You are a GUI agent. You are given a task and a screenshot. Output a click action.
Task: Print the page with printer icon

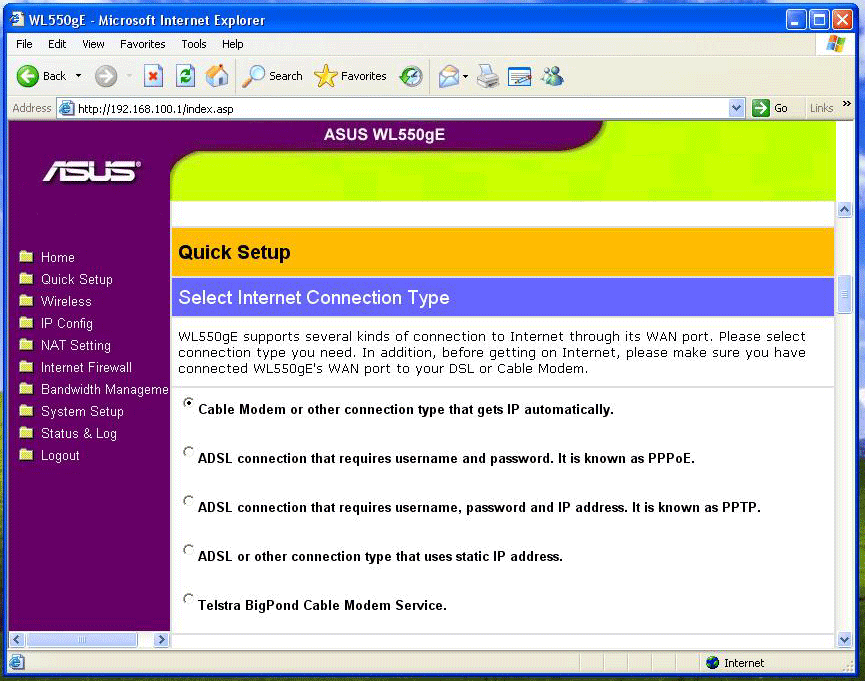[x=488, y=76]
